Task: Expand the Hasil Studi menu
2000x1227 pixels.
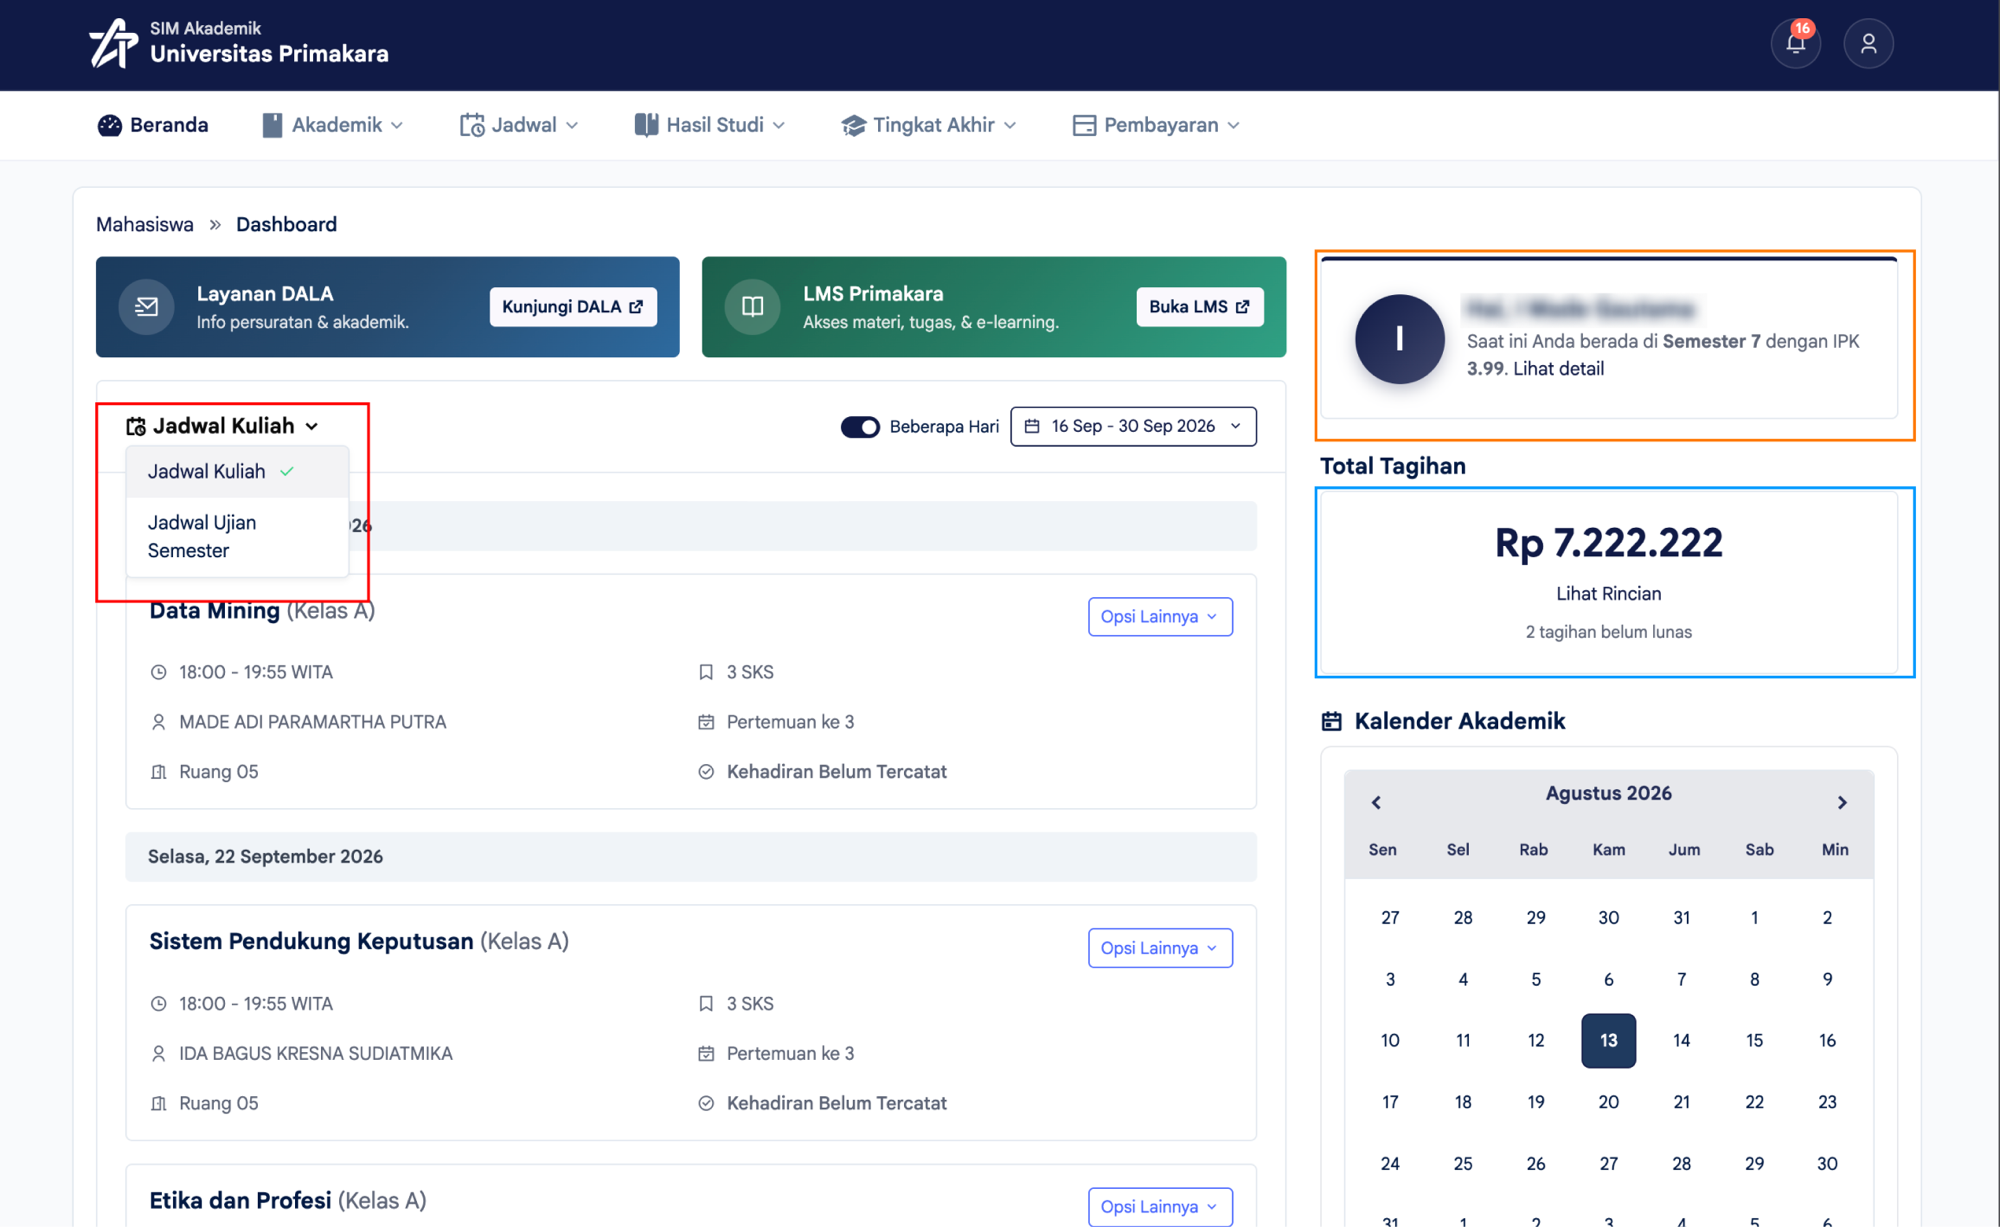Action: [710, 125]
